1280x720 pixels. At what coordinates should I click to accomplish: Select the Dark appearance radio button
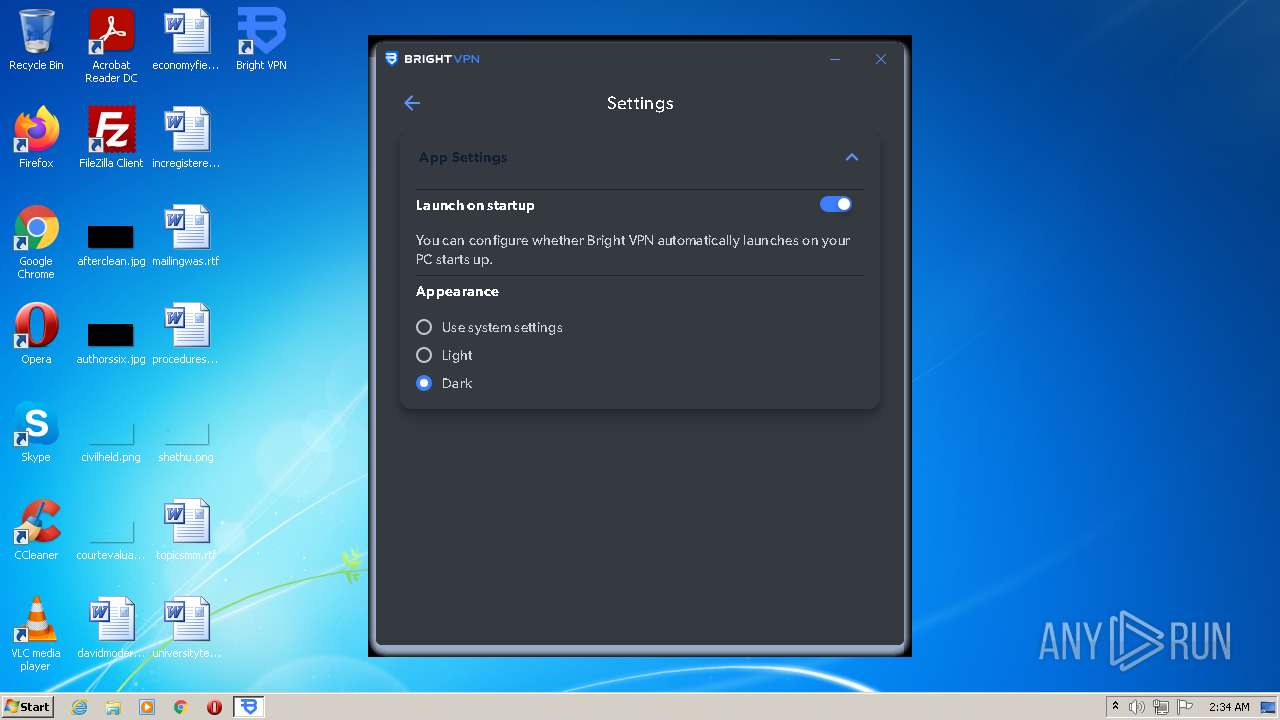[x=424, y=383]
